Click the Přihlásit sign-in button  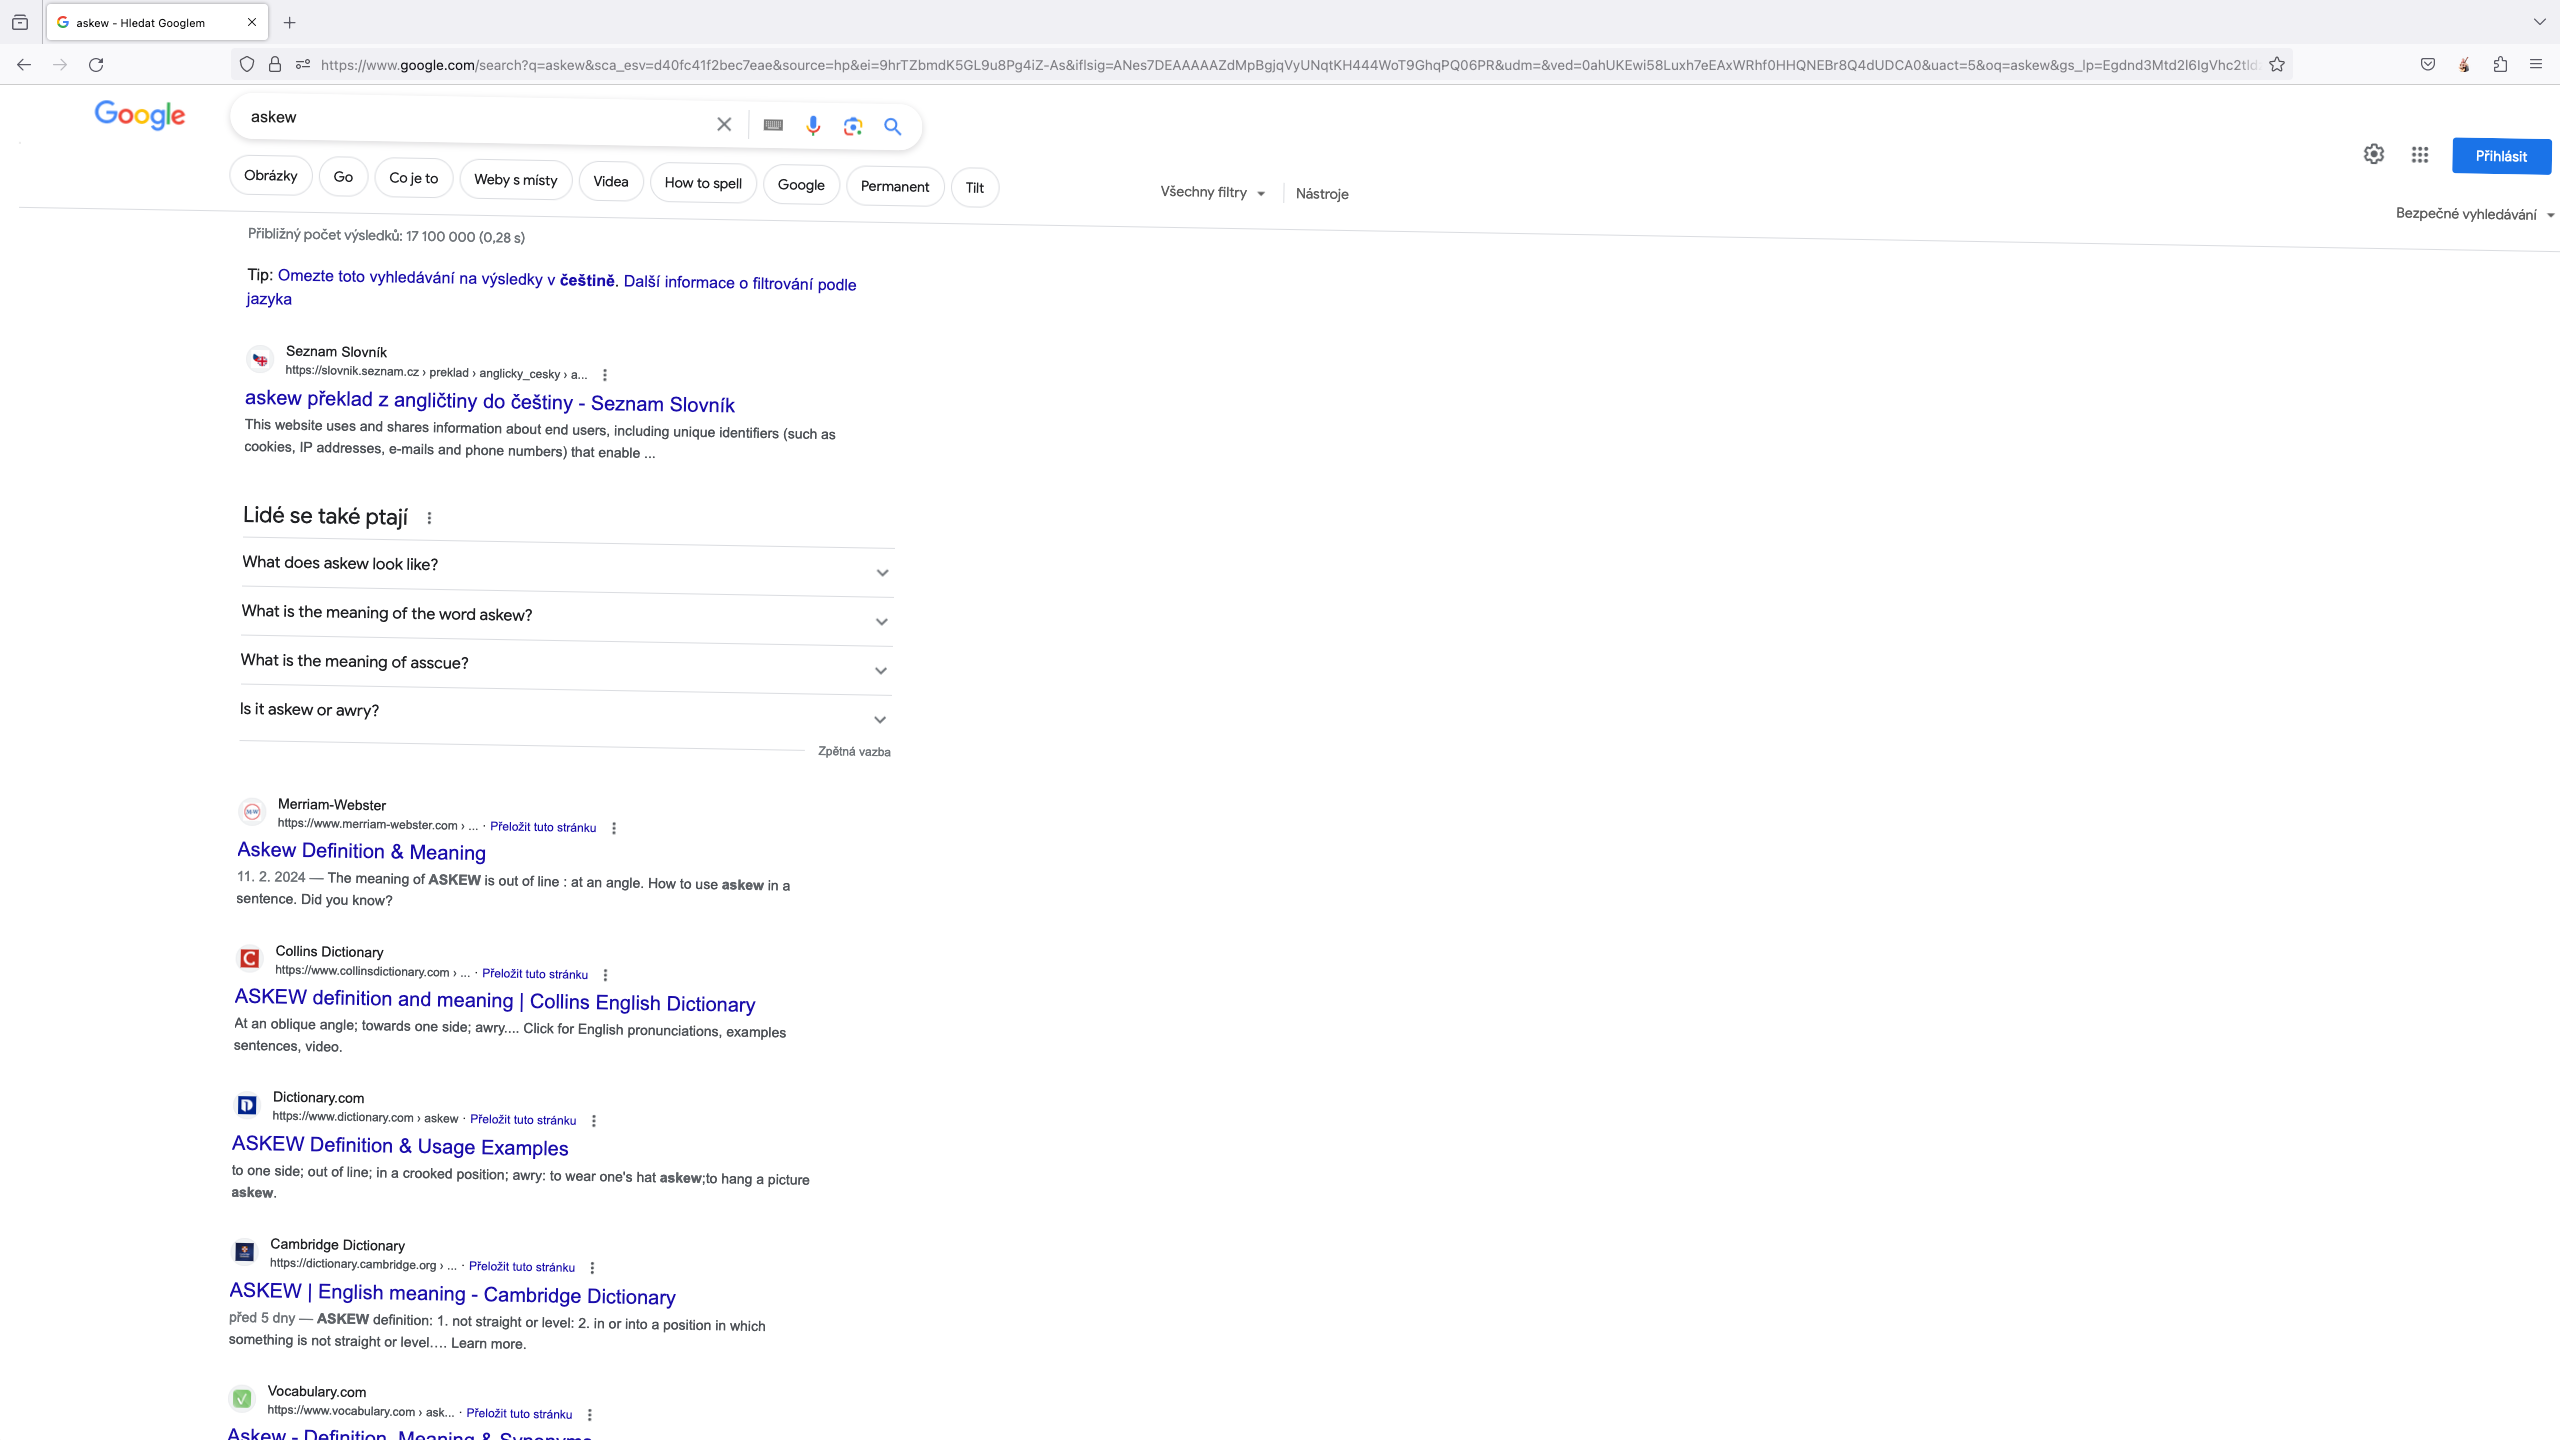2500,156
